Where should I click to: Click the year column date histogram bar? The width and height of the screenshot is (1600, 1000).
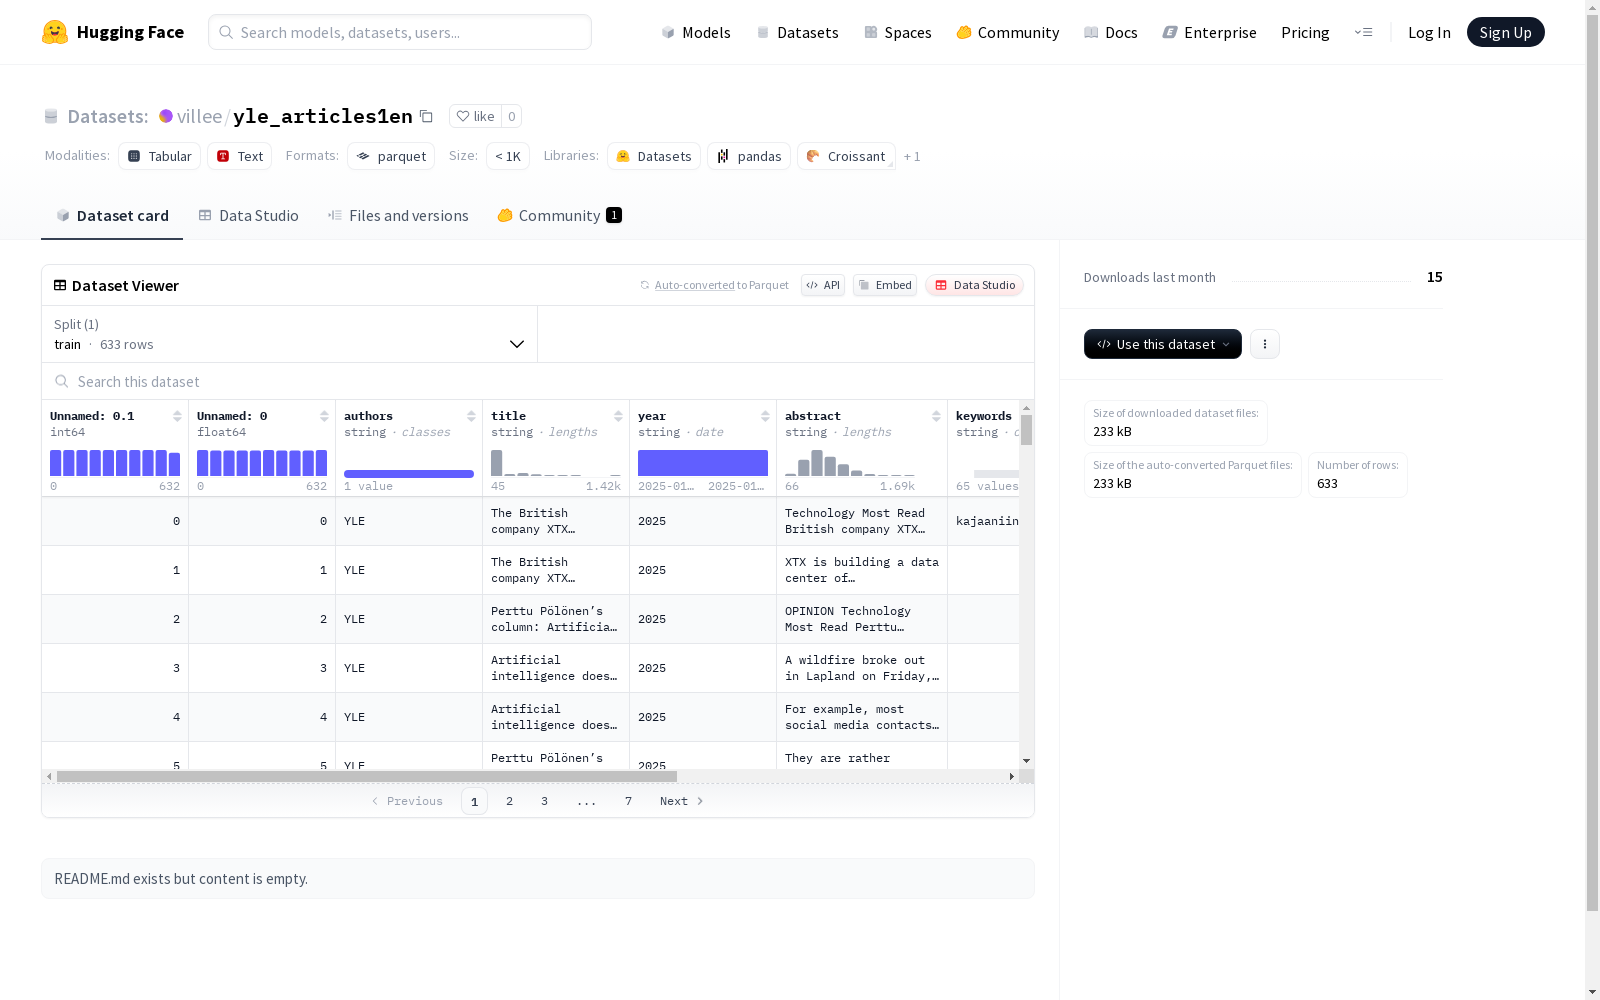[703, 463]
